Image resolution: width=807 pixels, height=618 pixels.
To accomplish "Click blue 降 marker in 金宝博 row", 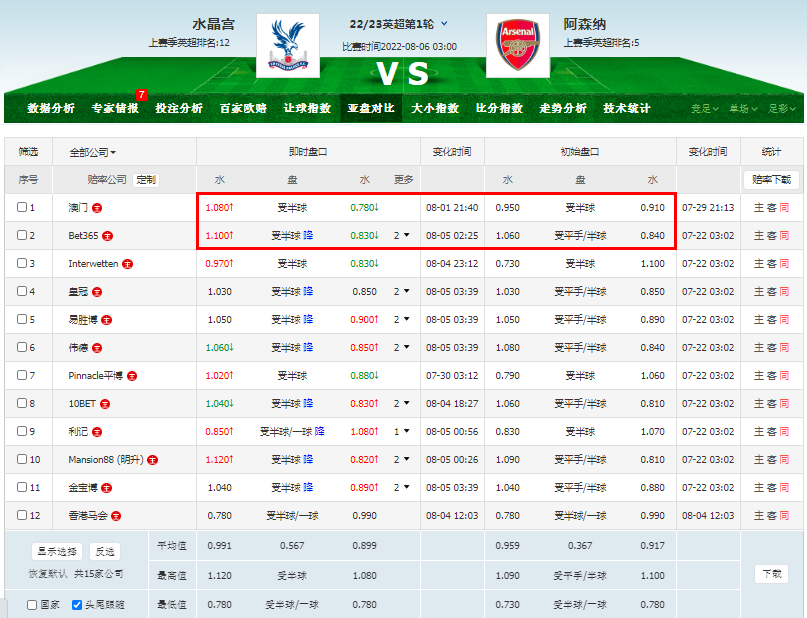I will 308,487.
